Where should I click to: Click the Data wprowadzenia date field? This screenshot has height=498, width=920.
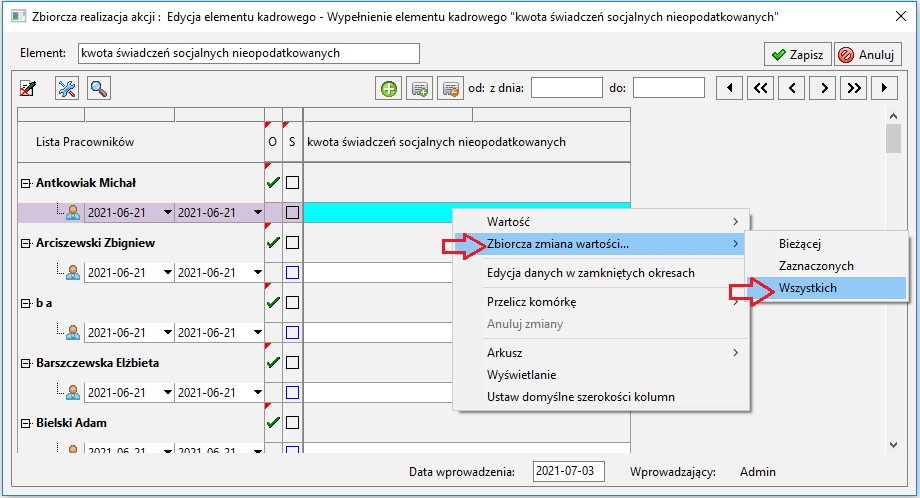pyautogui.click(x=569, y=471)
